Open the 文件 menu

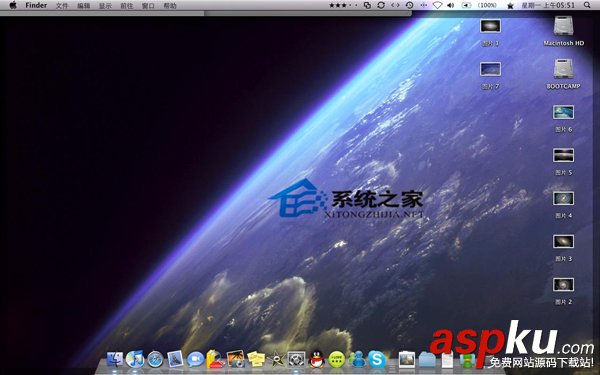[62, 5]
